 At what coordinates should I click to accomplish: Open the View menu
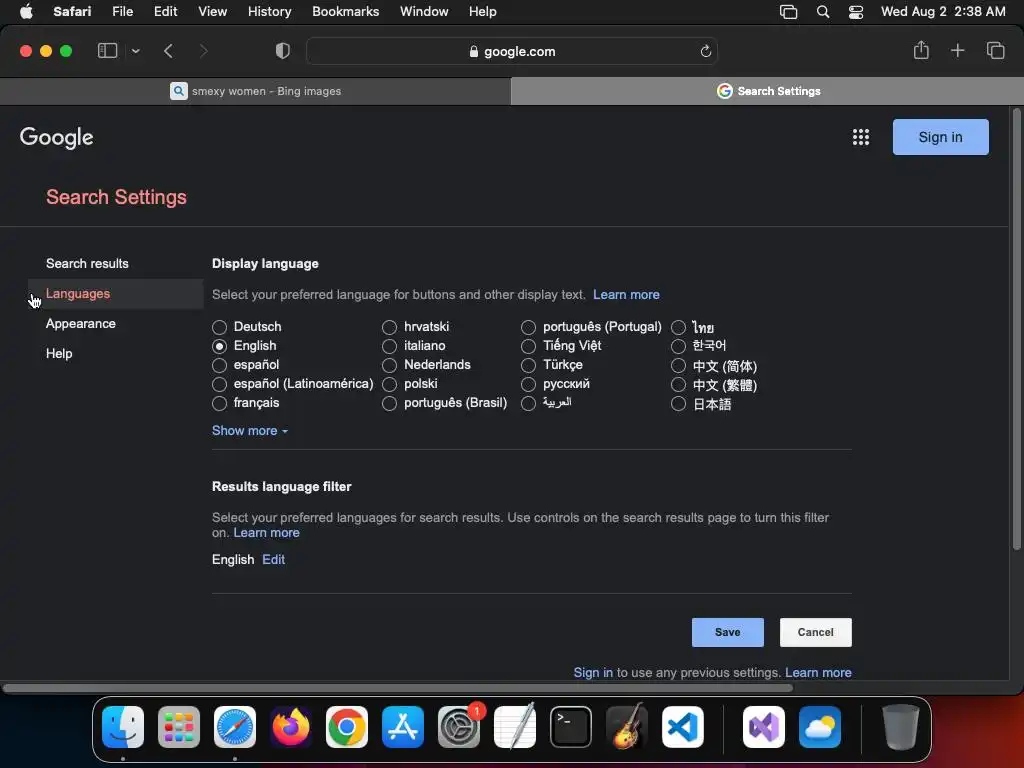(x=212, y=12)
